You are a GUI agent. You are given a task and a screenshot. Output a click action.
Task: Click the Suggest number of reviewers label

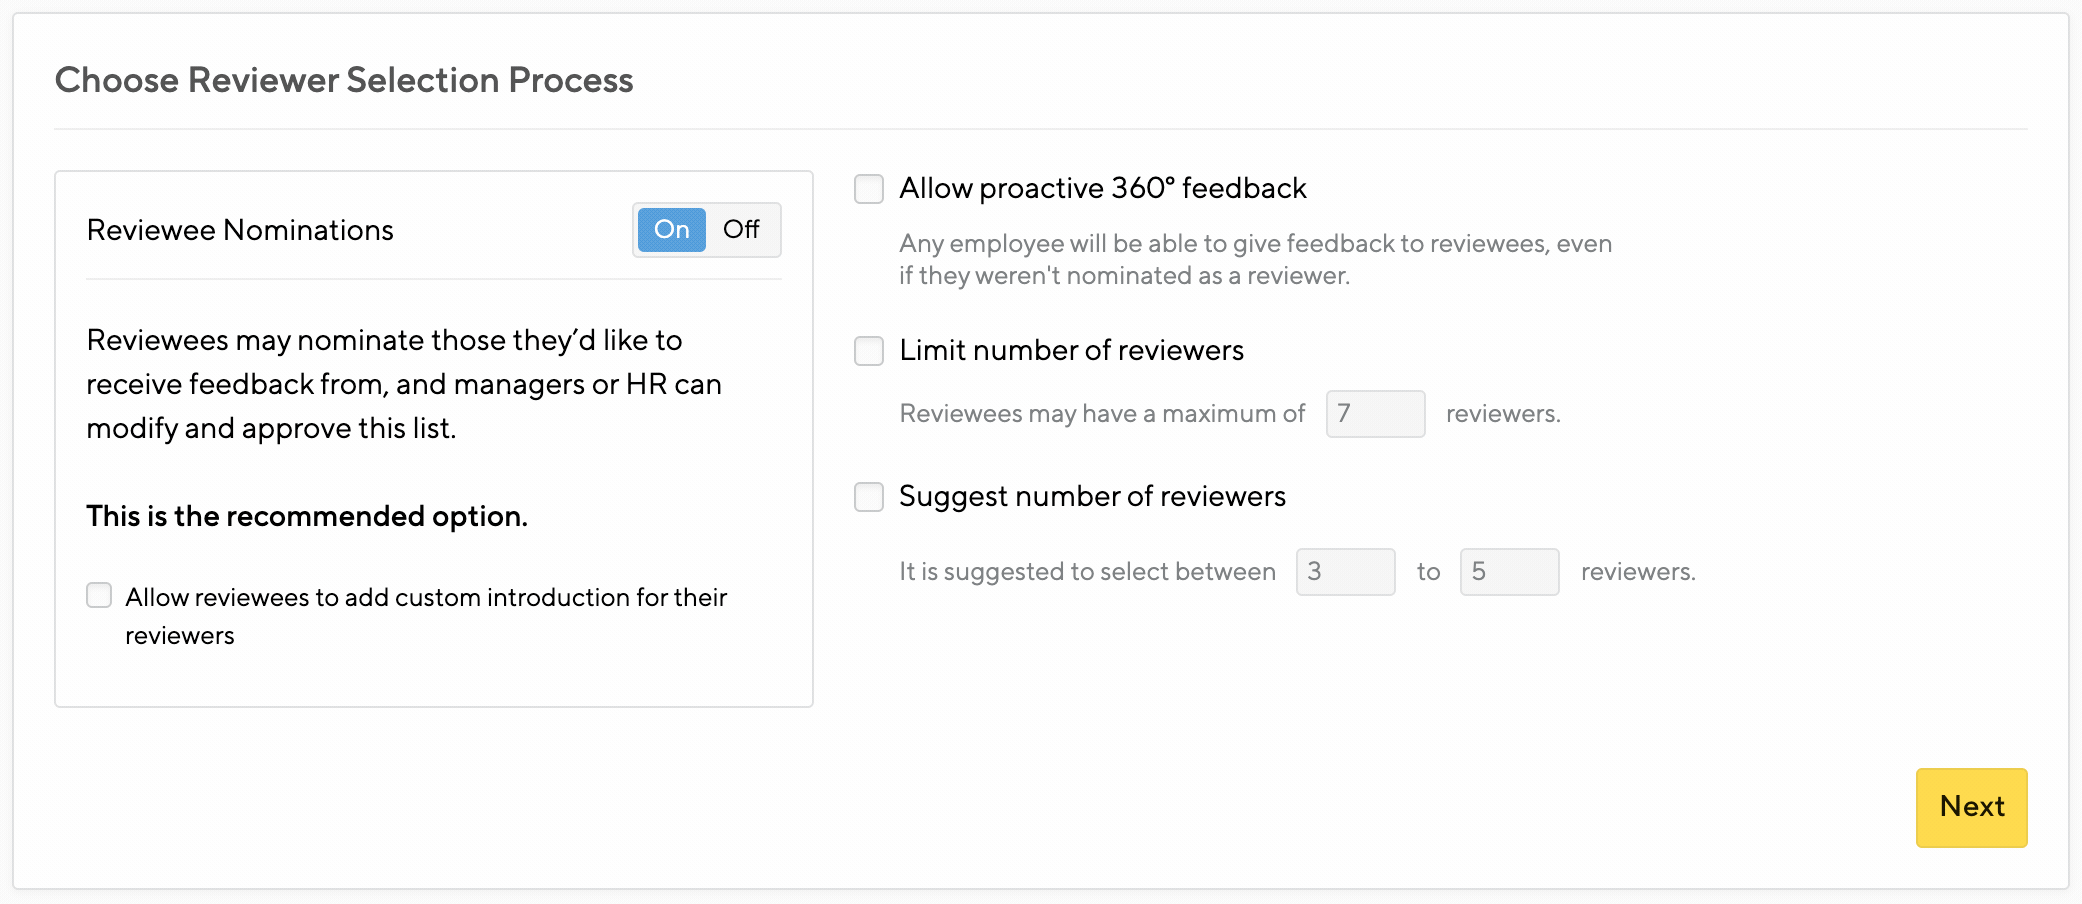(x=1092, y=497)
